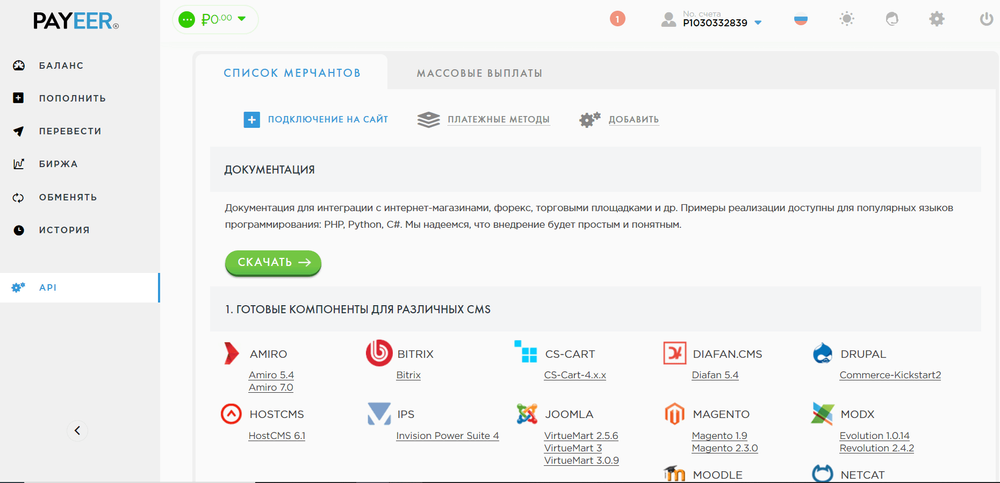Click the HostCMS red circle logo
The image size is (1000, 483).
click(x=231, y=414)
